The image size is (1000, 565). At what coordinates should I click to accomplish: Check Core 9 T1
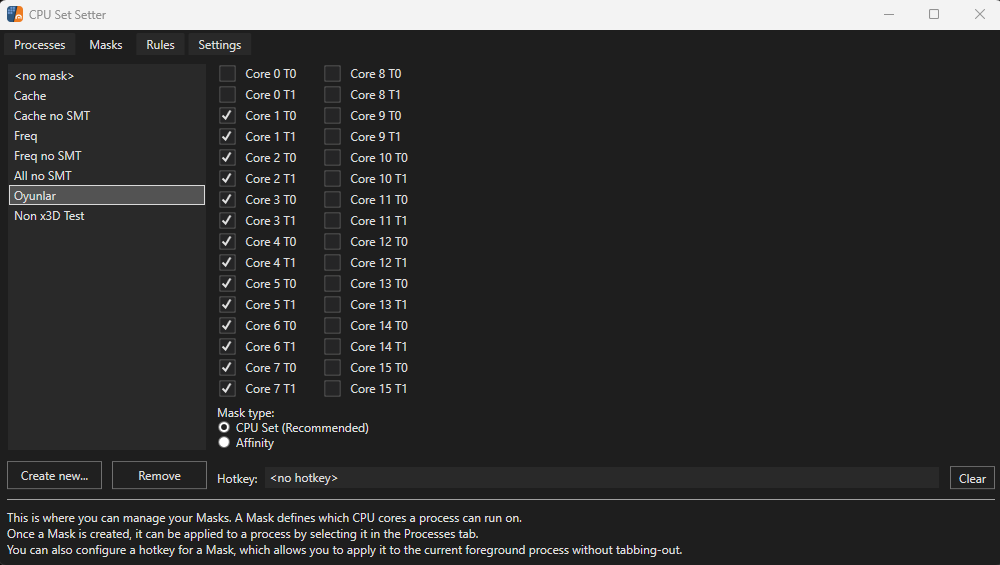pos(332,136)
